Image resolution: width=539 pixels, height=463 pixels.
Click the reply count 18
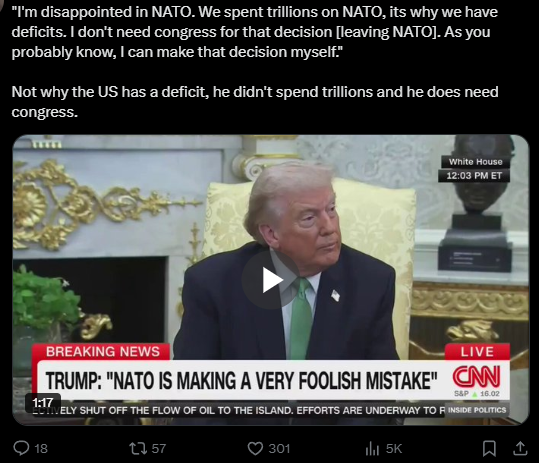point(41,449)
